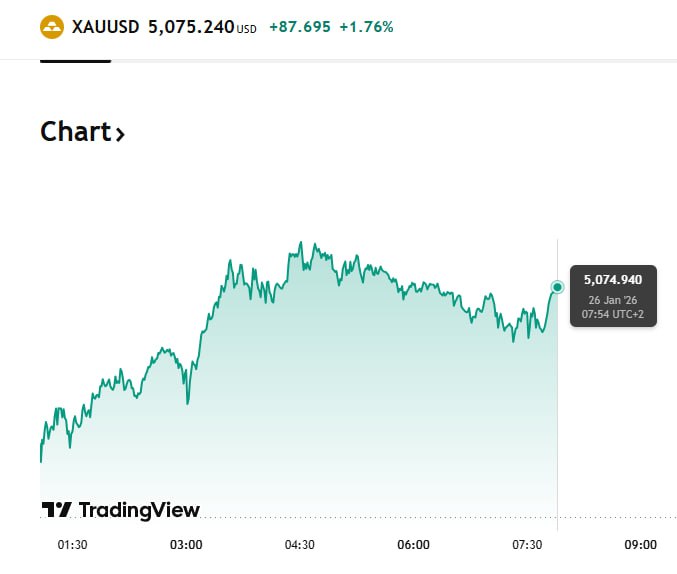Click the 06:00 time axis label

[x=413, y=545]
